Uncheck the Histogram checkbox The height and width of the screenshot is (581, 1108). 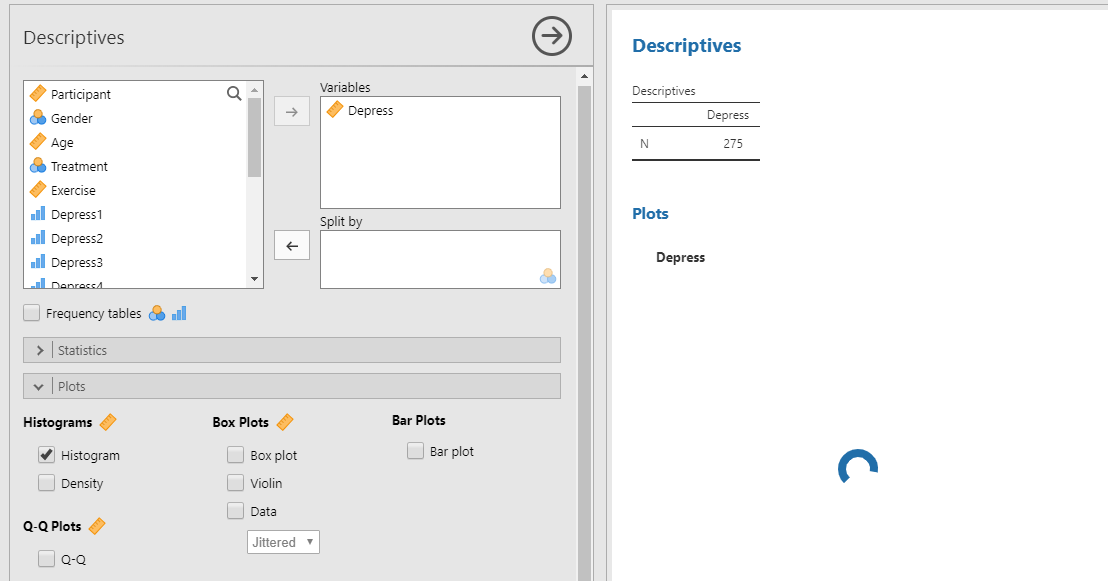click(x=47, y=454)
